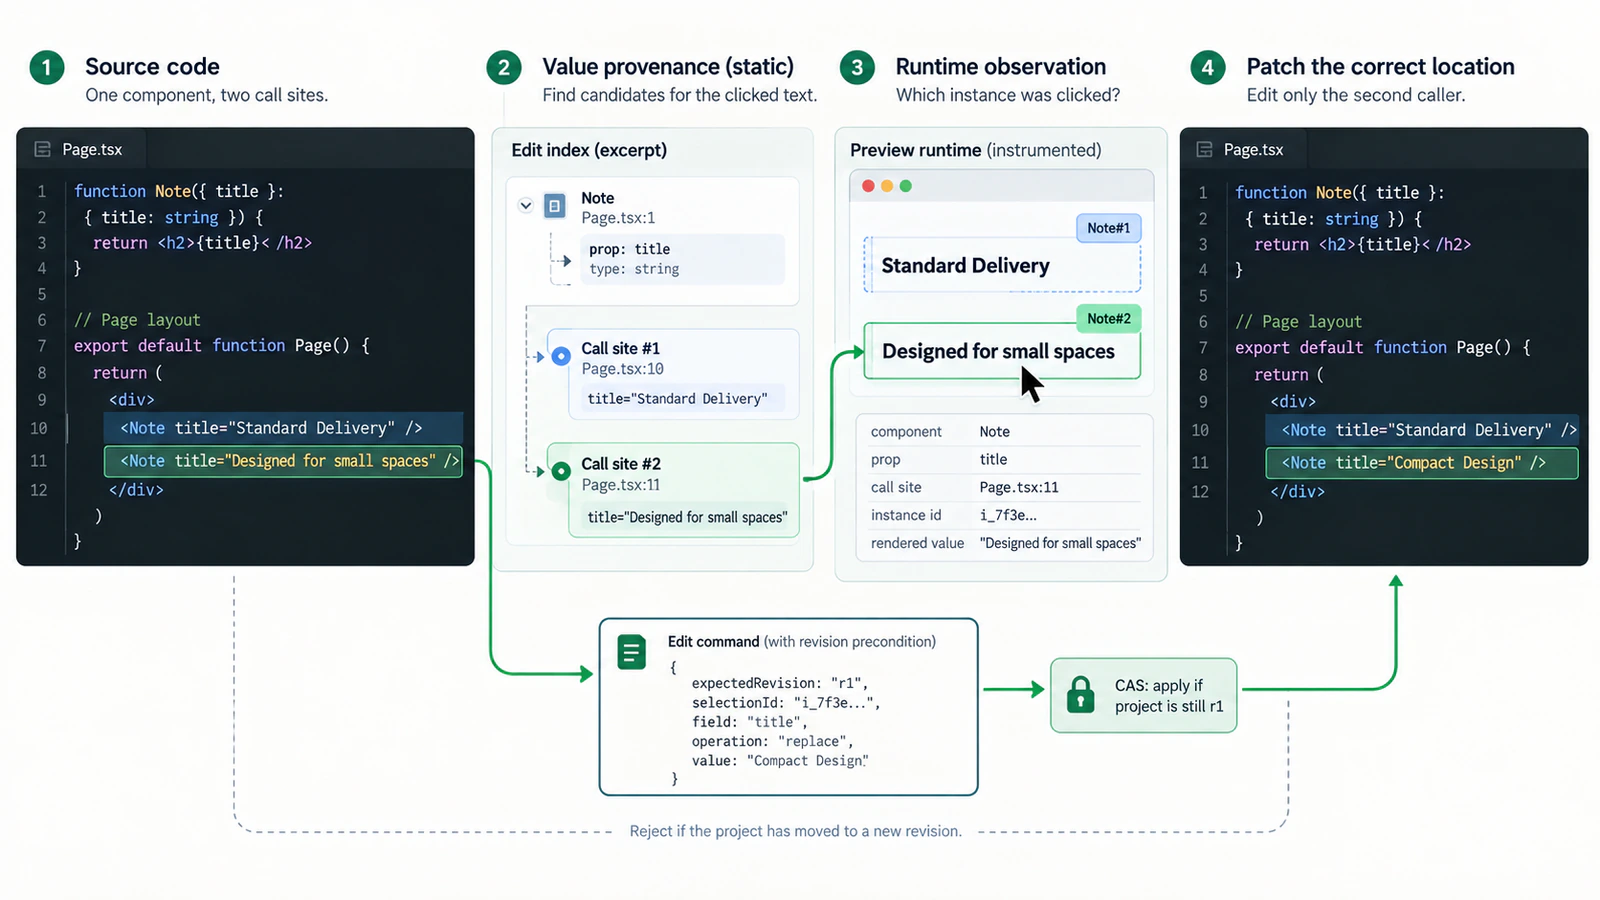Open the Page.tsx tab in the Source code editor
Screen dimensions: 1600x900
click(81, 149)
